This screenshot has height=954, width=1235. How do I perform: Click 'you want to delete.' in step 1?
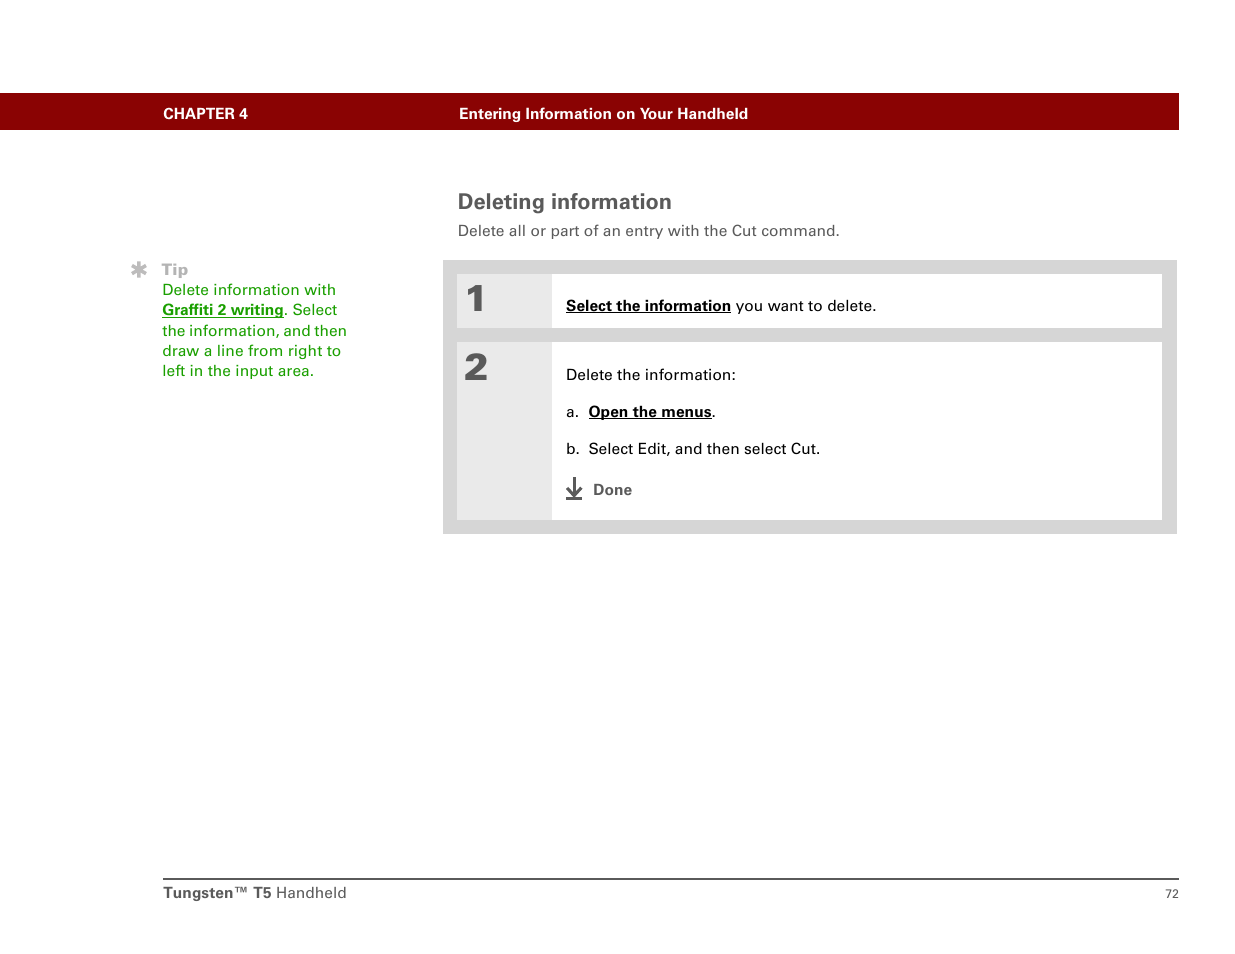806,306
